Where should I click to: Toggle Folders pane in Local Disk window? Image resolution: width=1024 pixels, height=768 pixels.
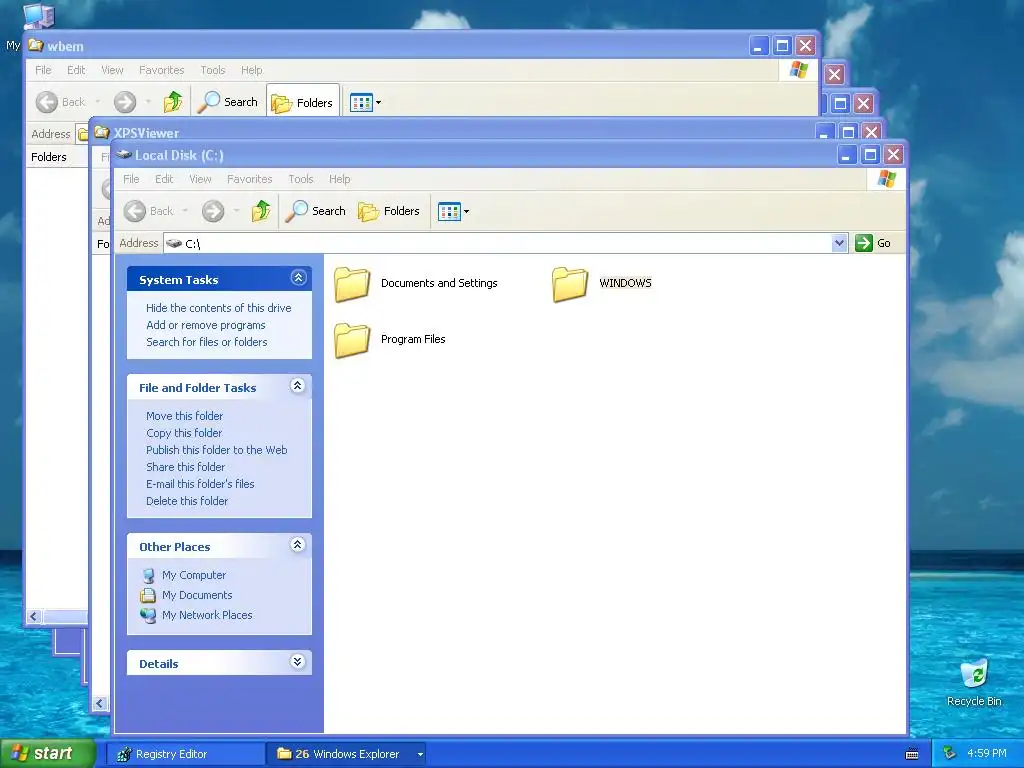(389, 211)
